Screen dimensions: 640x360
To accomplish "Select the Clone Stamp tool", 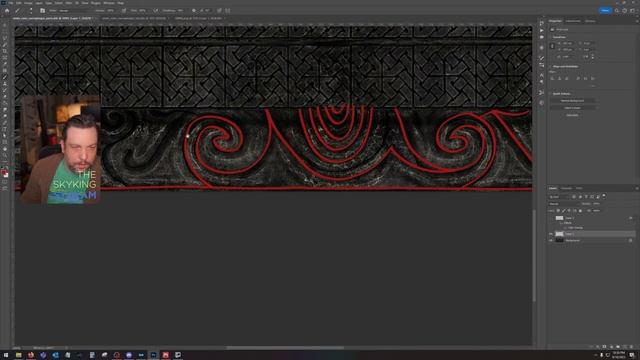I will pyautogui.click(x=5, y=84).
